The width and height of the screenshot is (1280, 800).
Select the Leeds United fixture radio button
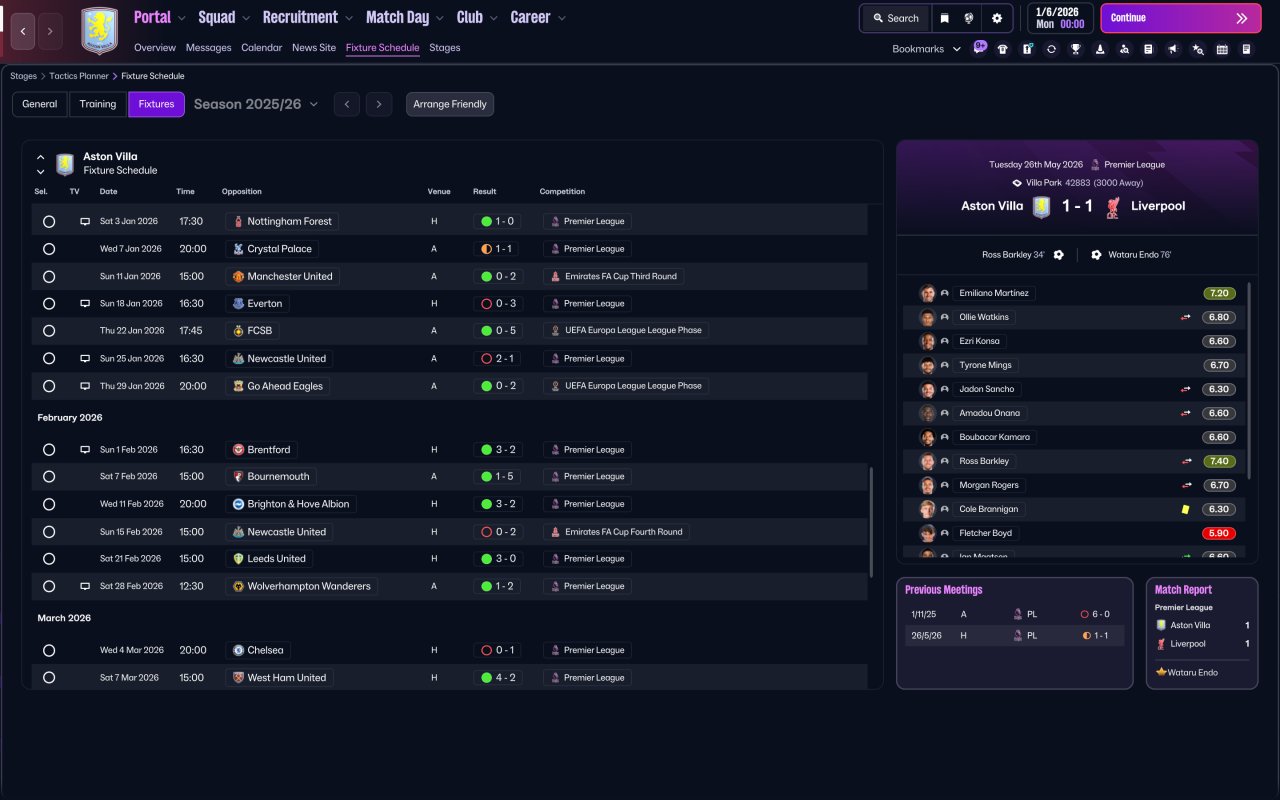click(x=49, y=559)
